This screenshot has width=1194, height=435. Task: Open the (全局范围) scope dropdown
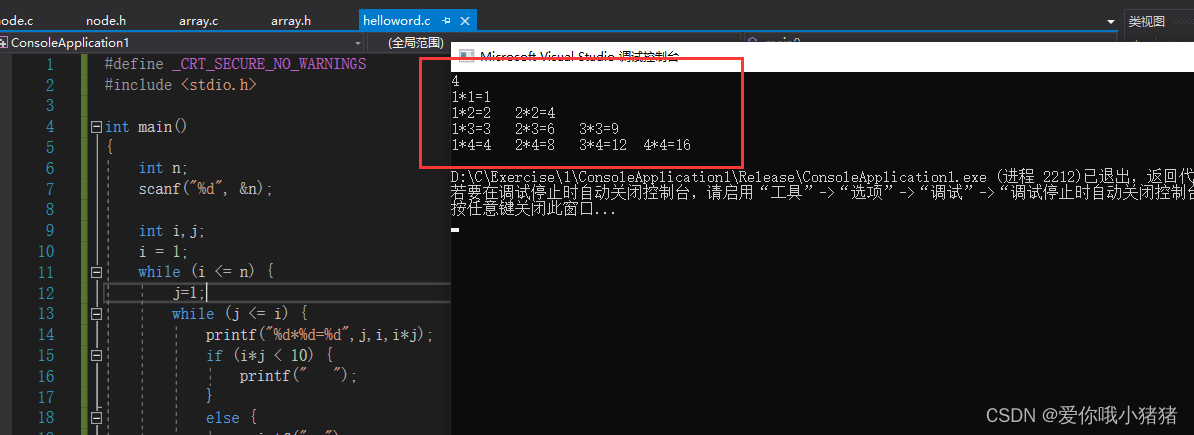point(416,43)
